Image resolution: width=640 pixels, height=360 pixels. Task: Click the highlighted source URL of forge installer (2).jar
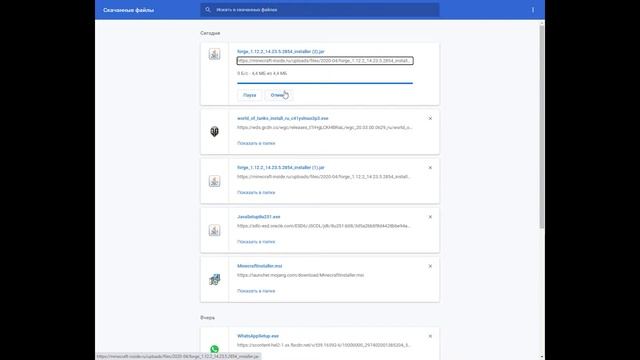325,61
